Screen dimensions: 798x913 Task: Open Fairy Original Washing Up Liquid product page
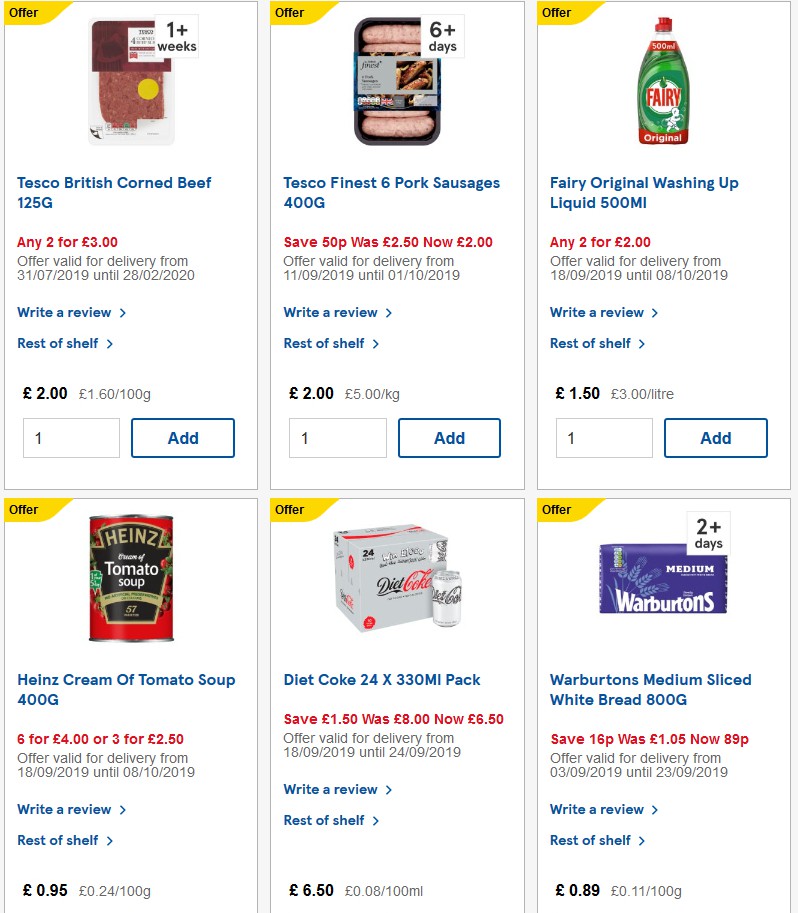tap(644, 192)
